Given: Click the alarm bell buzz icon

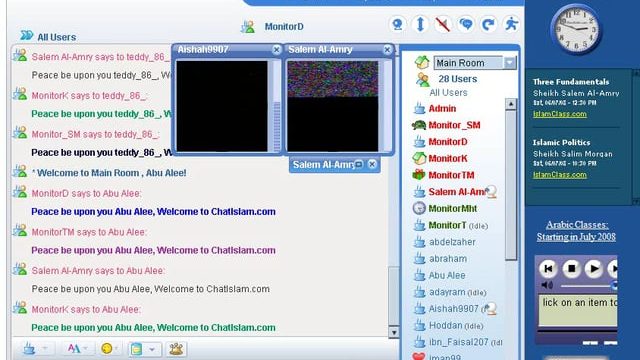Looking at the screenshot, I should pos(176,349).
